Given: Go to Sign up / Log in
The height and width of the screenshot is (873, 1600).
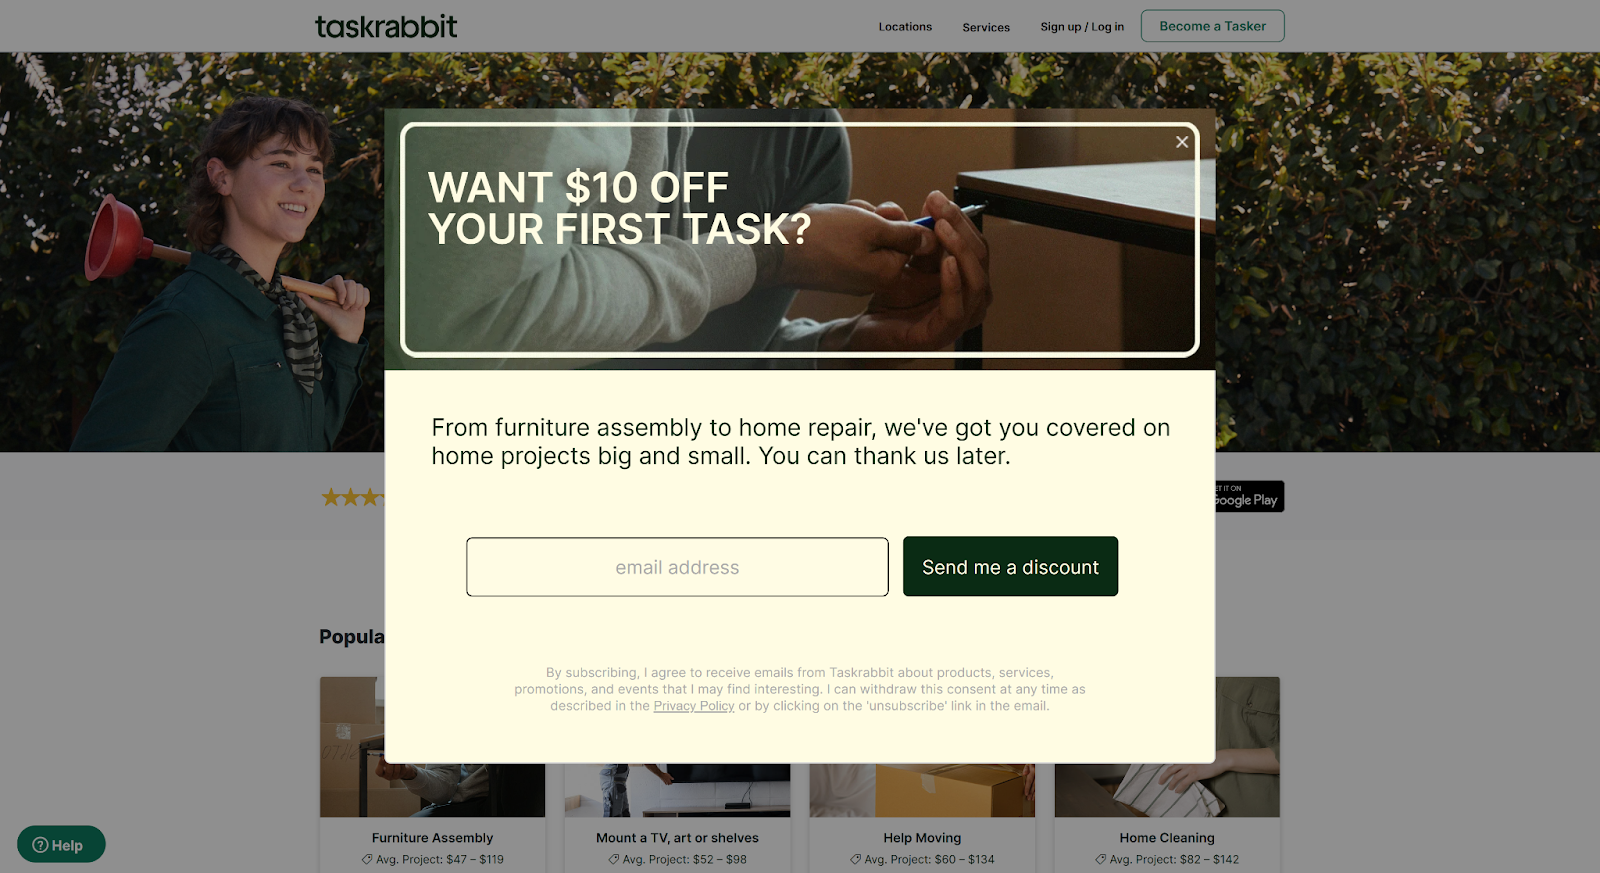Looking at the screenshot, I should click(x=1082, y=27).
